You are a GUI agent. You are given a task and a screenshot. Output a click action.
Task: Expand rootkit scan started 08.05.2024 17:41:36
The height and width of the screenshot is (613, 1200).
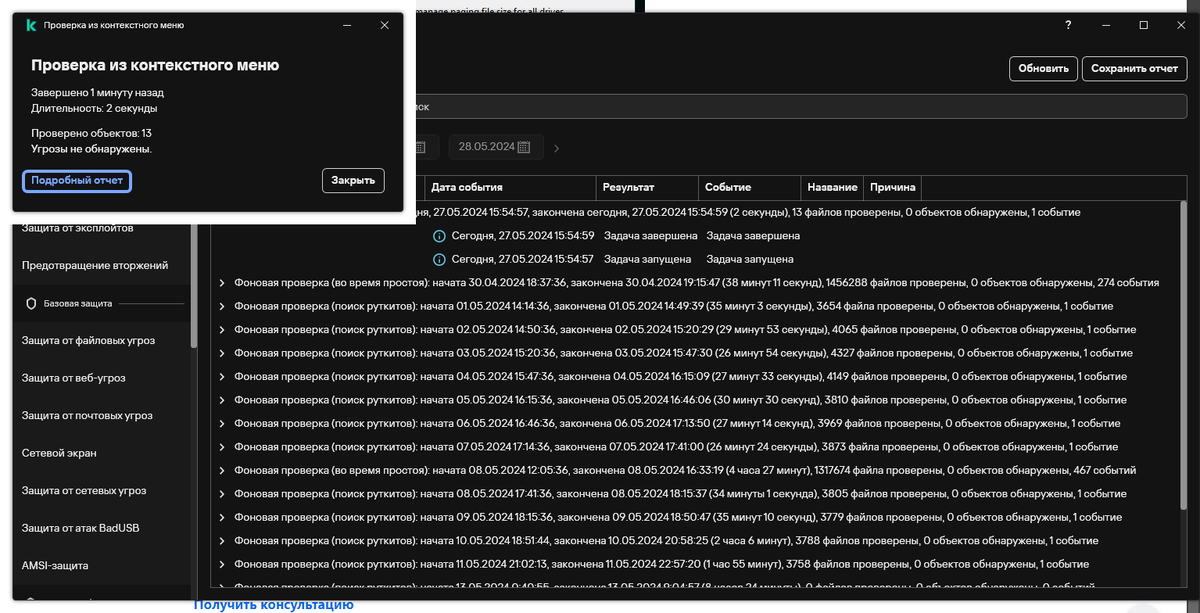point(222,494)
